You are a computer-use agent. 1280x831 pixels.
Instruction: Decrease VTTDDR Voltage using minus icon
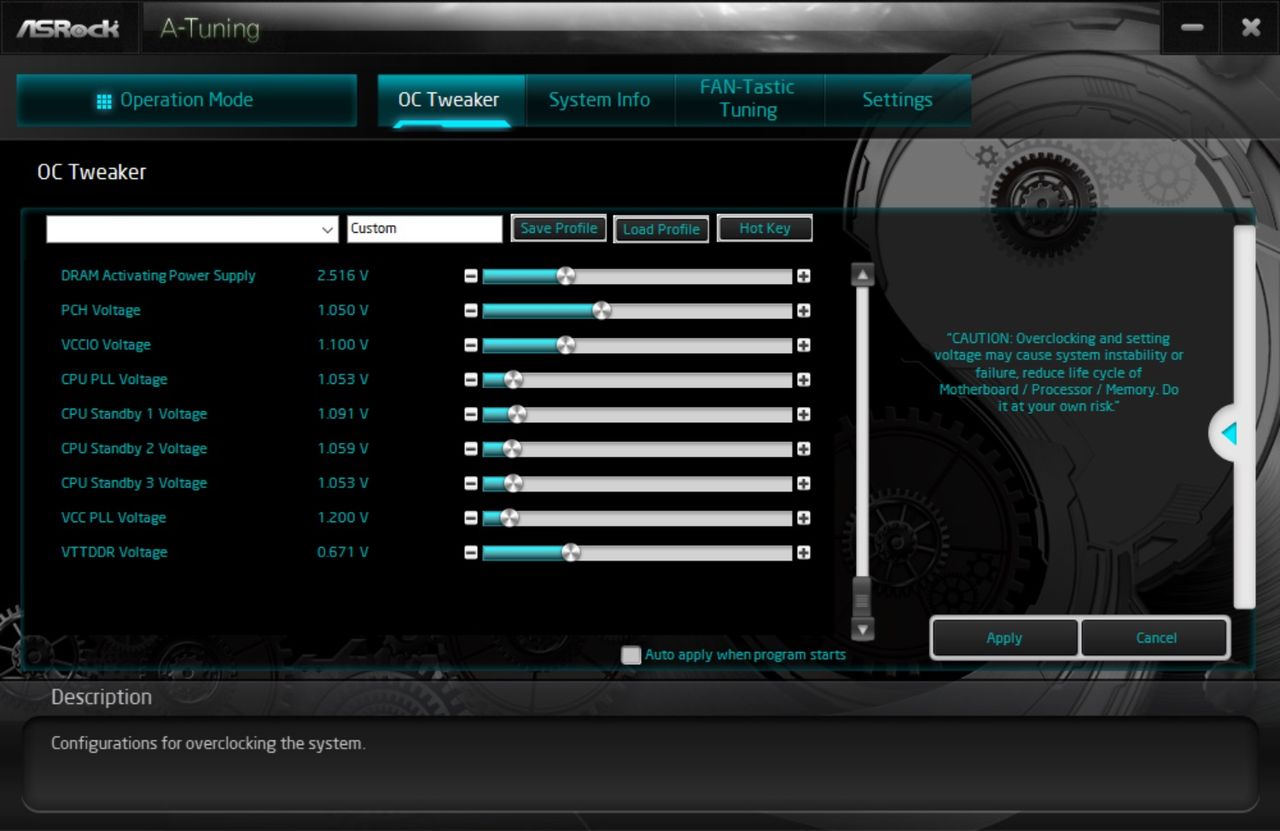click(x=471, y=552)
